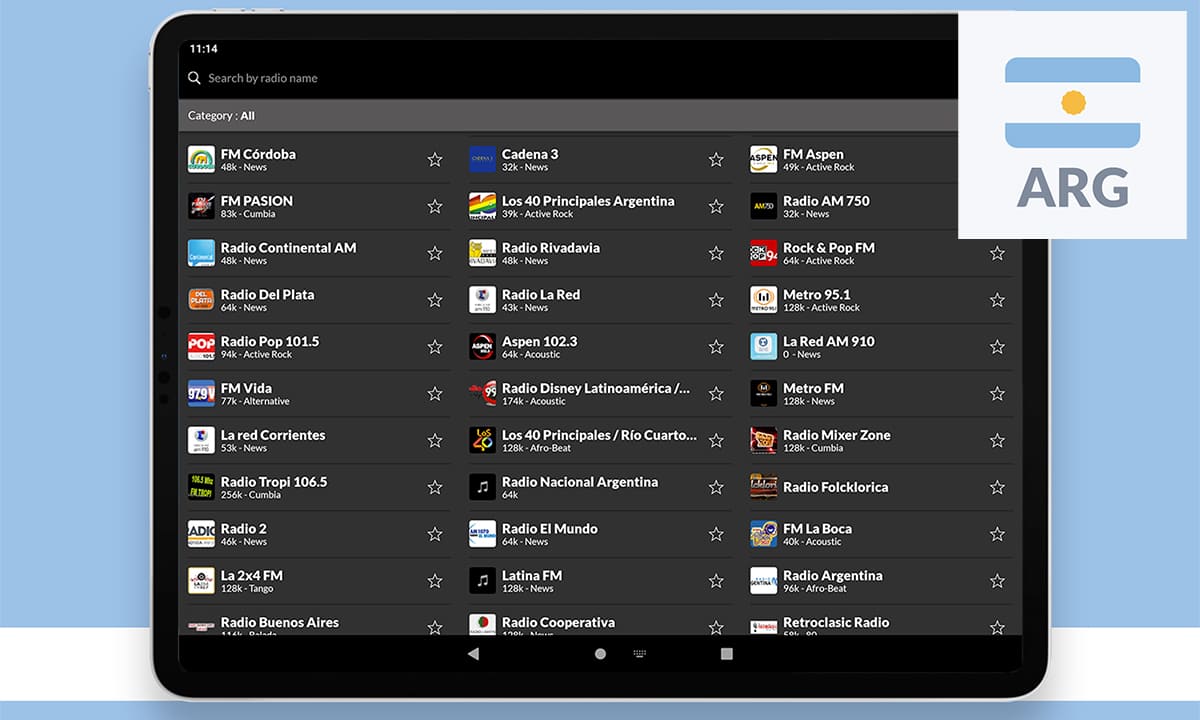Image resolution: width=1200 pixels, height=720 pixels.
Task: Play Radio El Mundo
Action: pyautogui.click(x=599, y=534)
